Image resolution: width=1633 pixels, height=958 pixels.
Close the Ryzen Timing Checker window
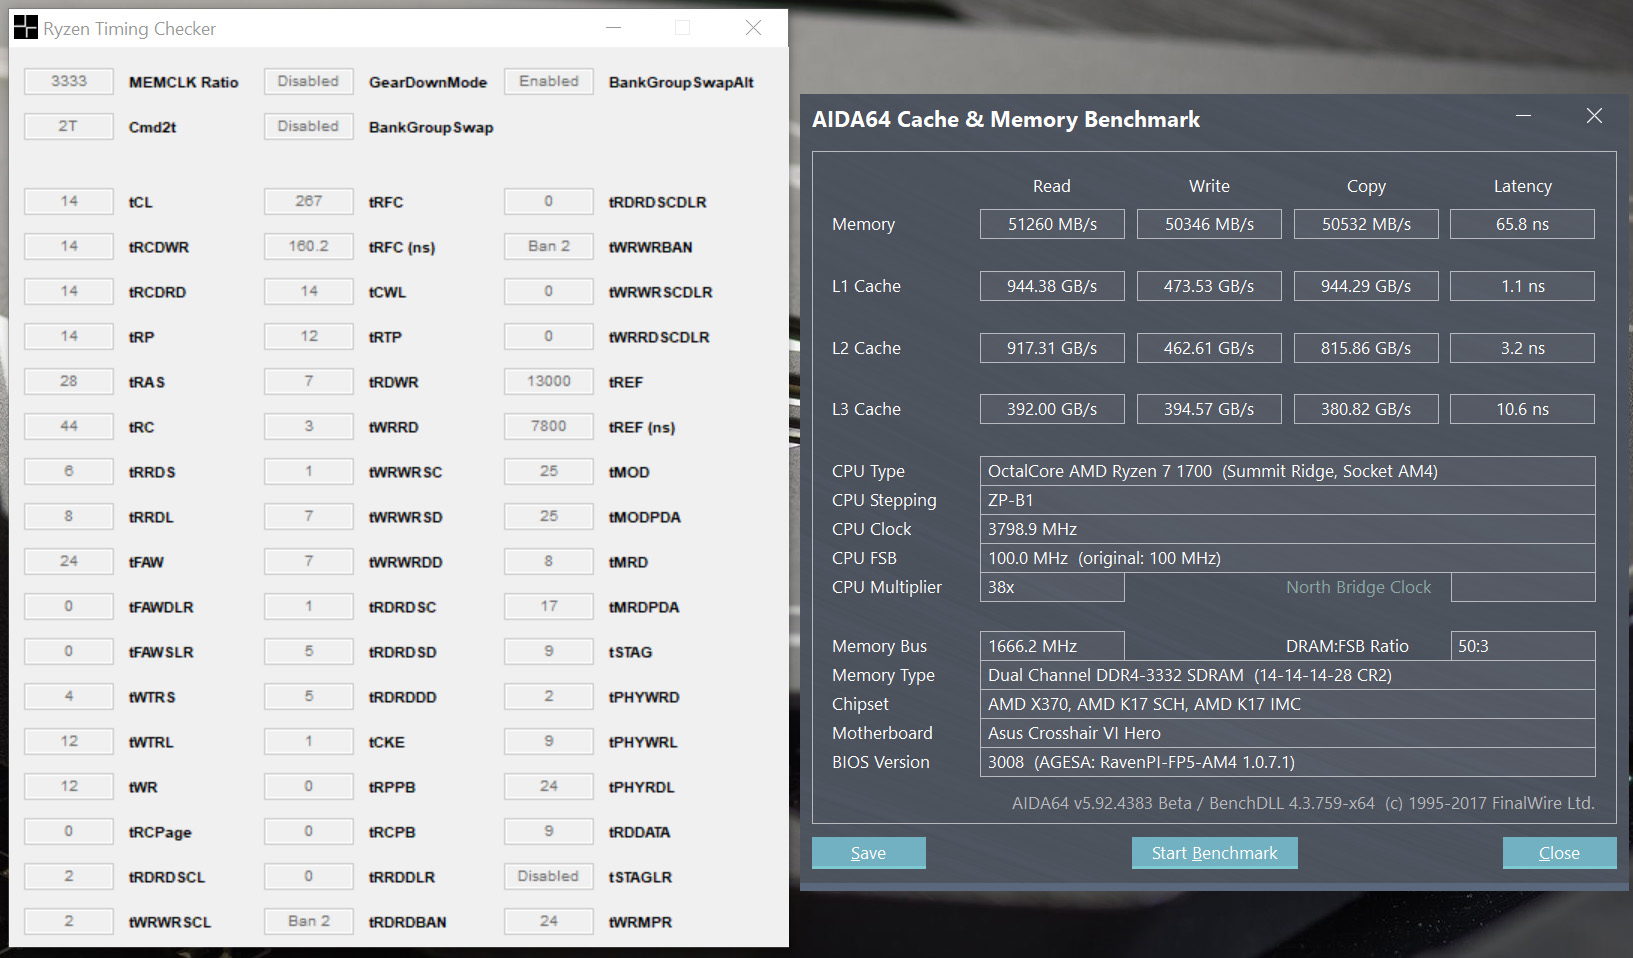(x=754, y=28)
